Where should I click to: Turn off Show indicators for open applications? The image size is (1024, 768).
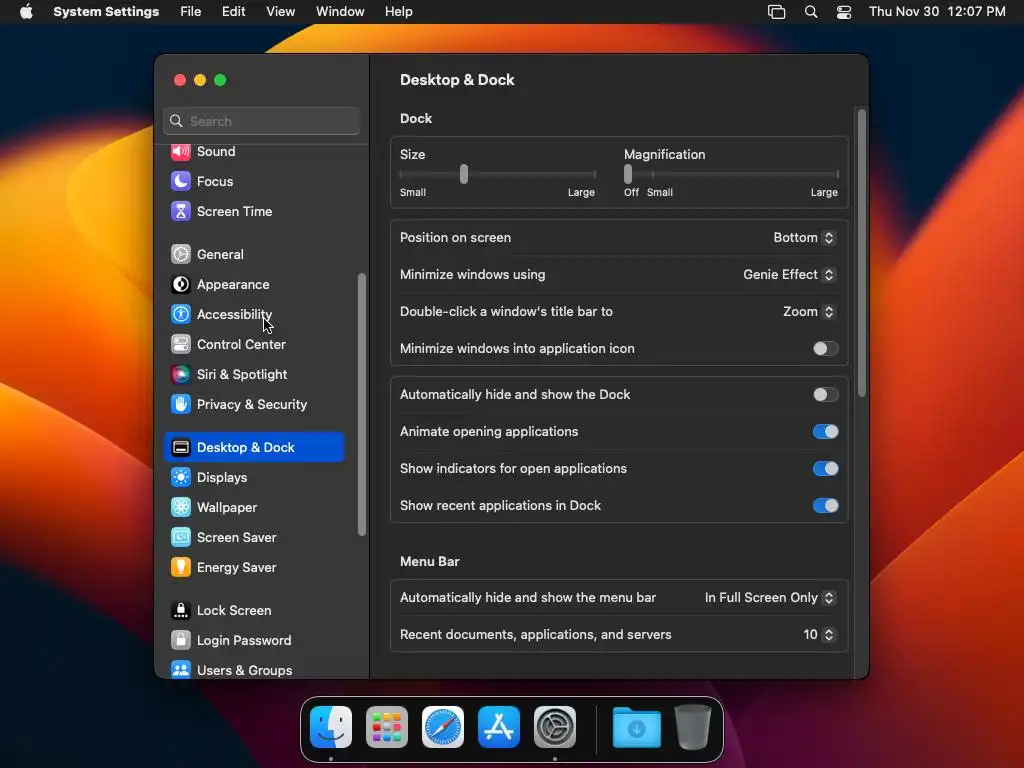[x=825, y=469]
